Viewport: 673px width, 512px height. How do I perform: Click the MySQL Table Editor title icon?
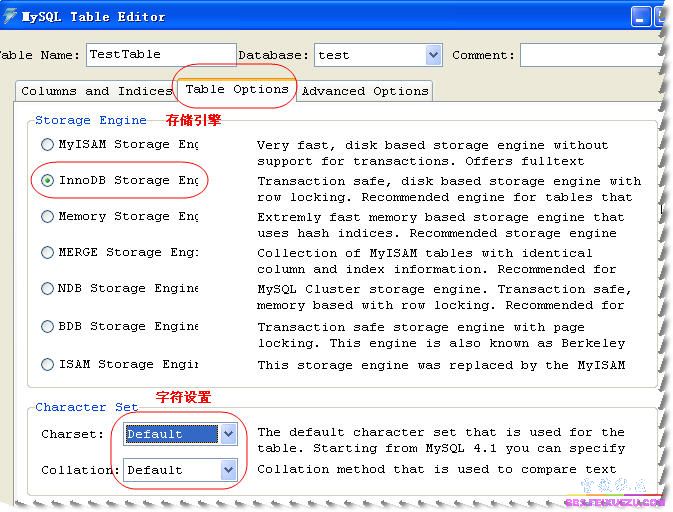pyautogui.click(x=9, y=16)
